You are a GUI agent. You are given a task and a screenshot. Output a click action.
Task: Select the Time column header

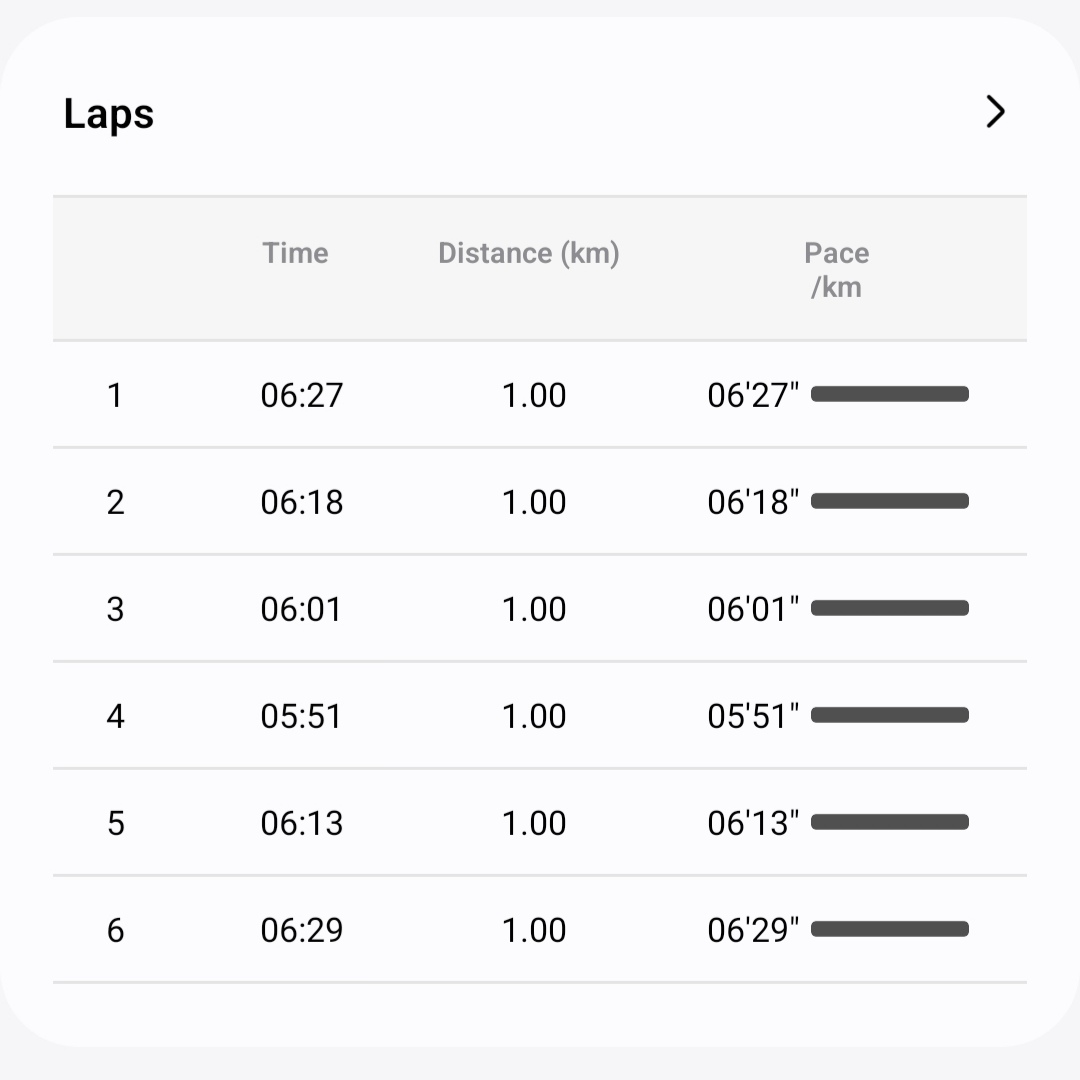tap(295, 253)
